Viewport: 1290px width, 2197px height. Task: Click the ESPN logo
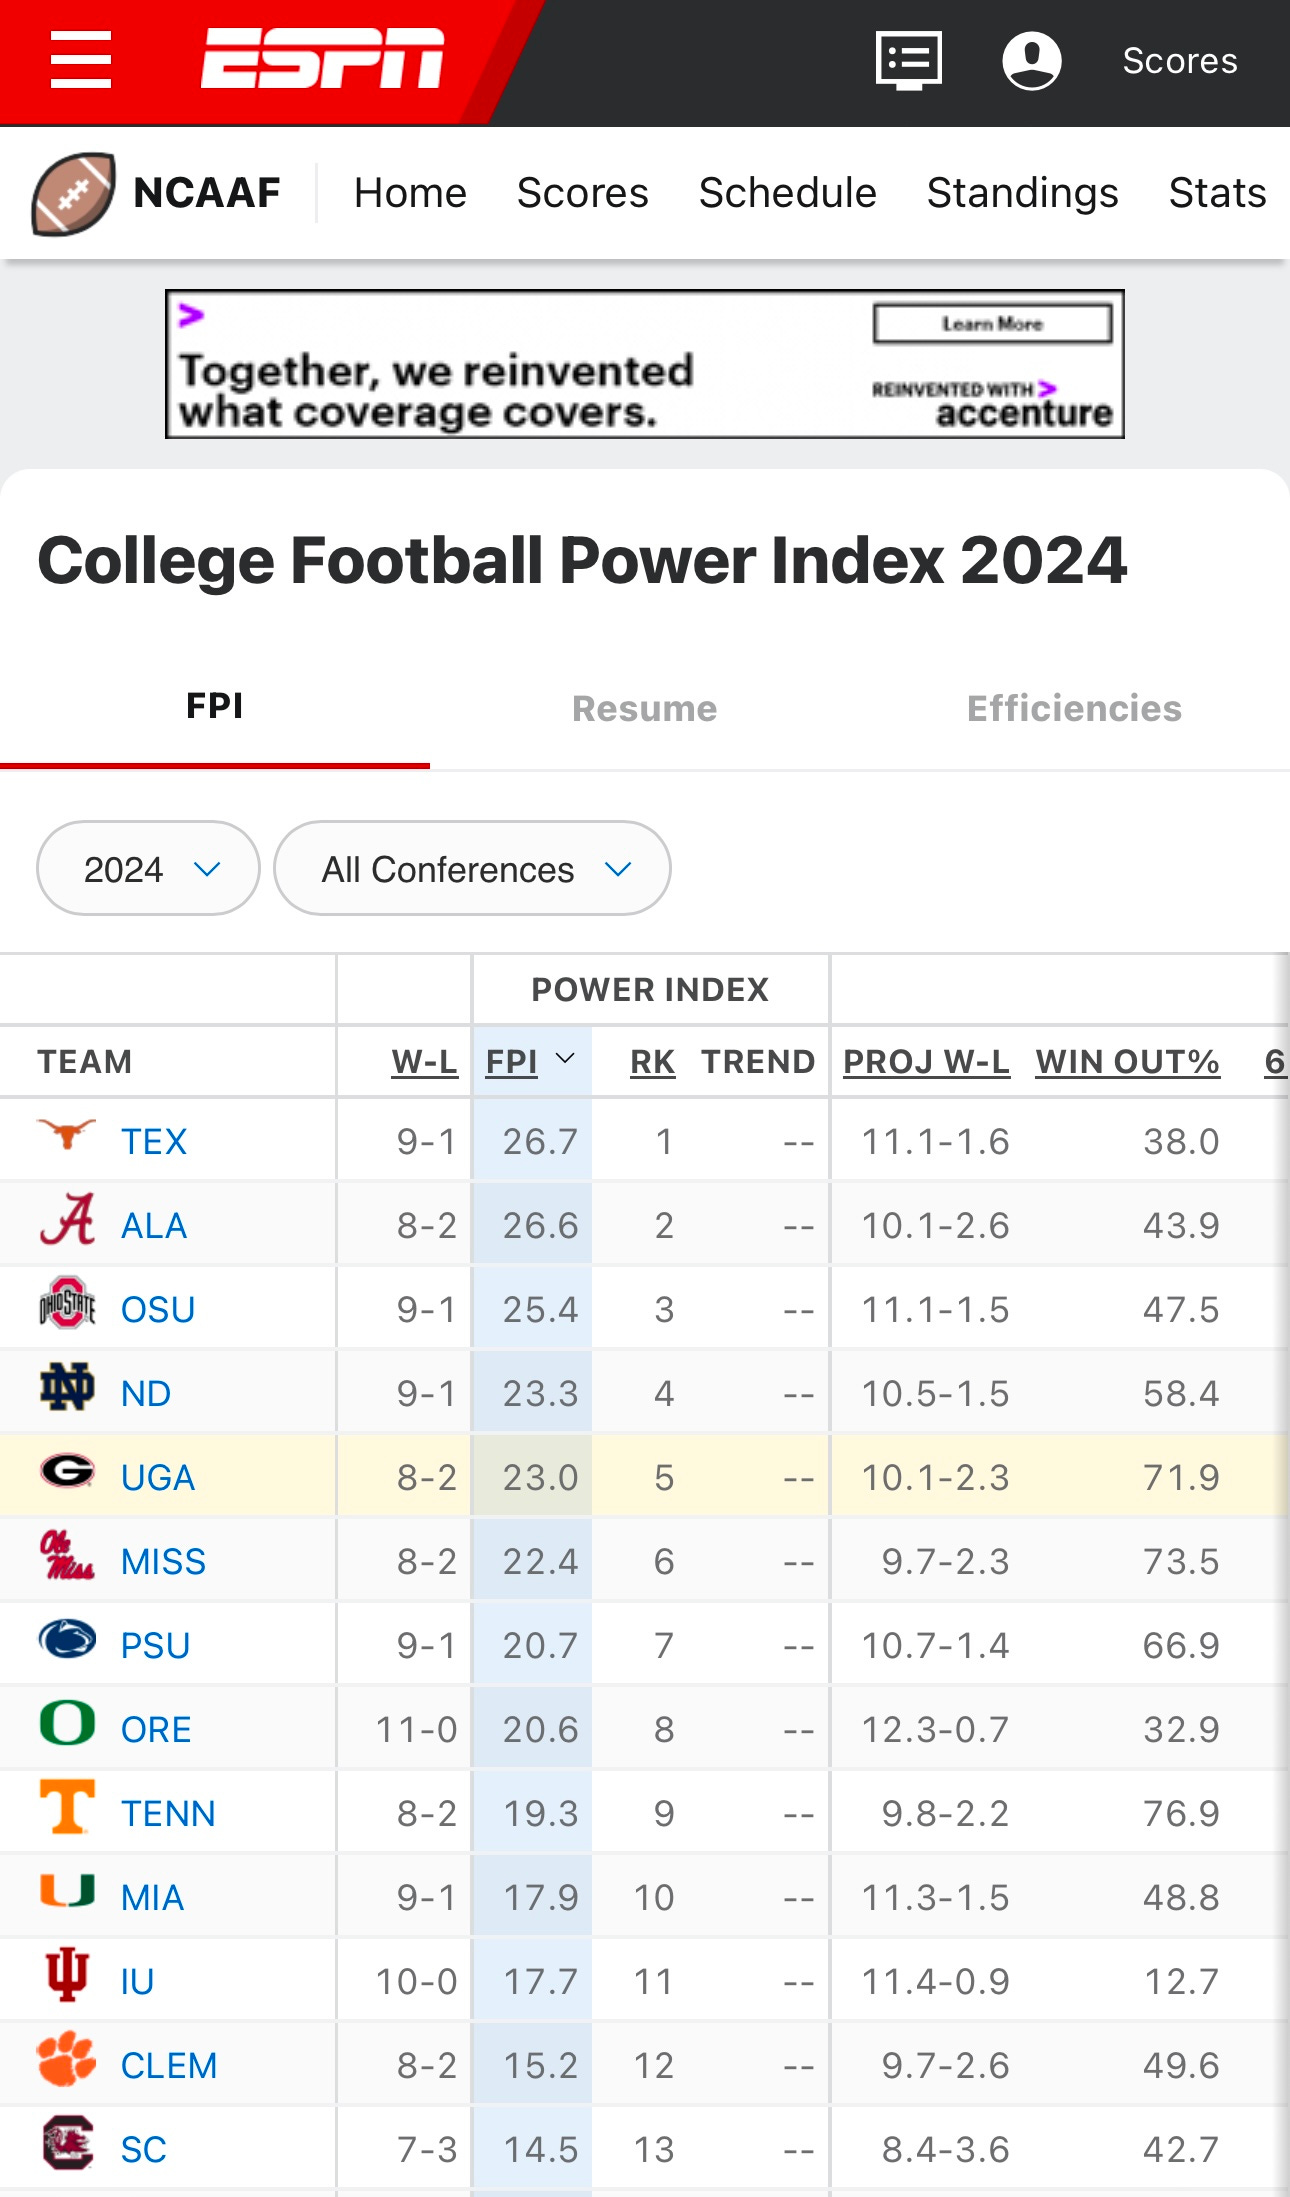click(x=322, y=59)
